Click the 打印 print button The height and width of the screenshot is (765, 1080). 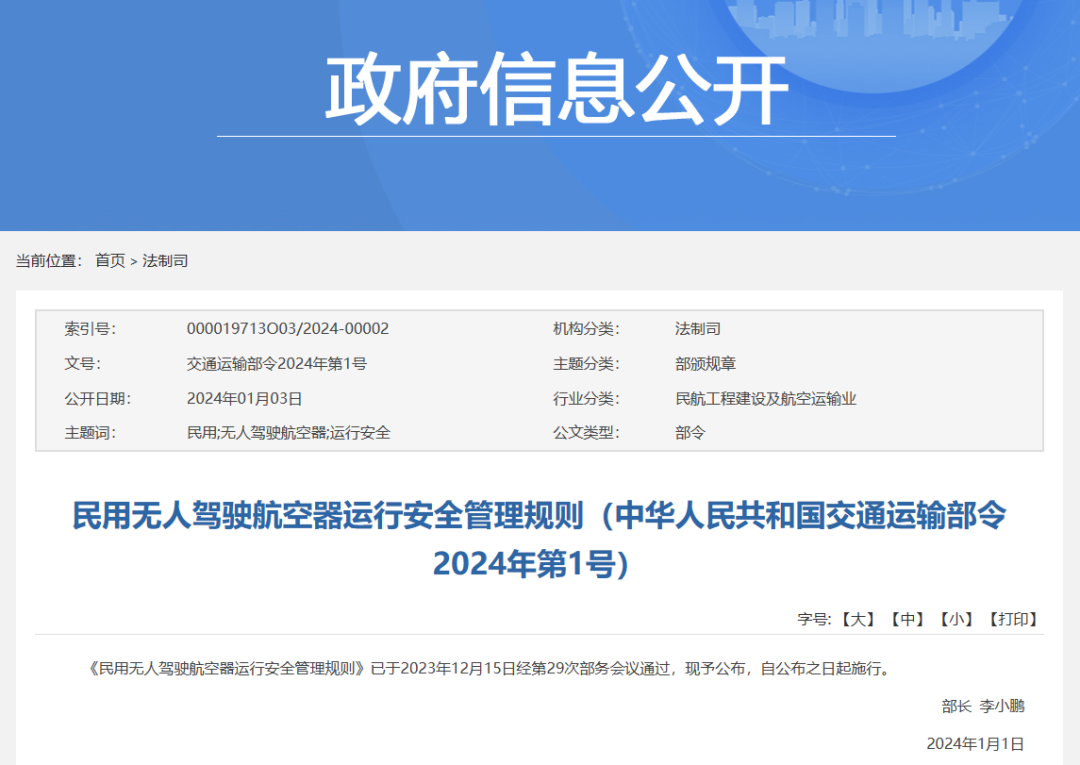1013,619
